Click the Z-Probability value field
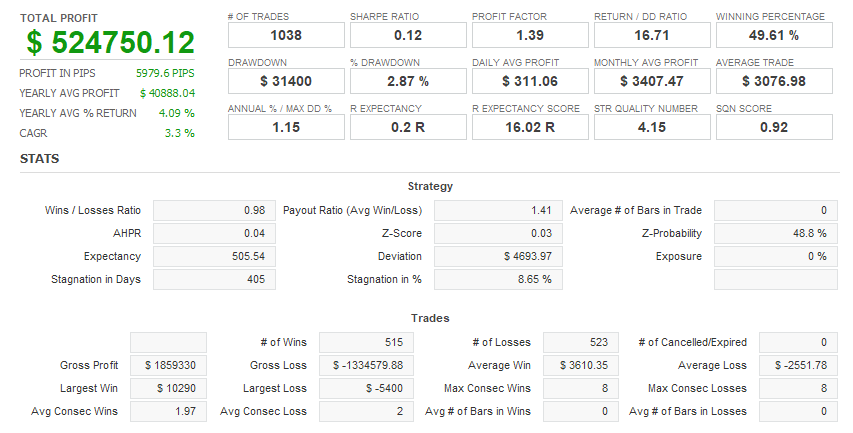853x433 pixels. (773, 233)
